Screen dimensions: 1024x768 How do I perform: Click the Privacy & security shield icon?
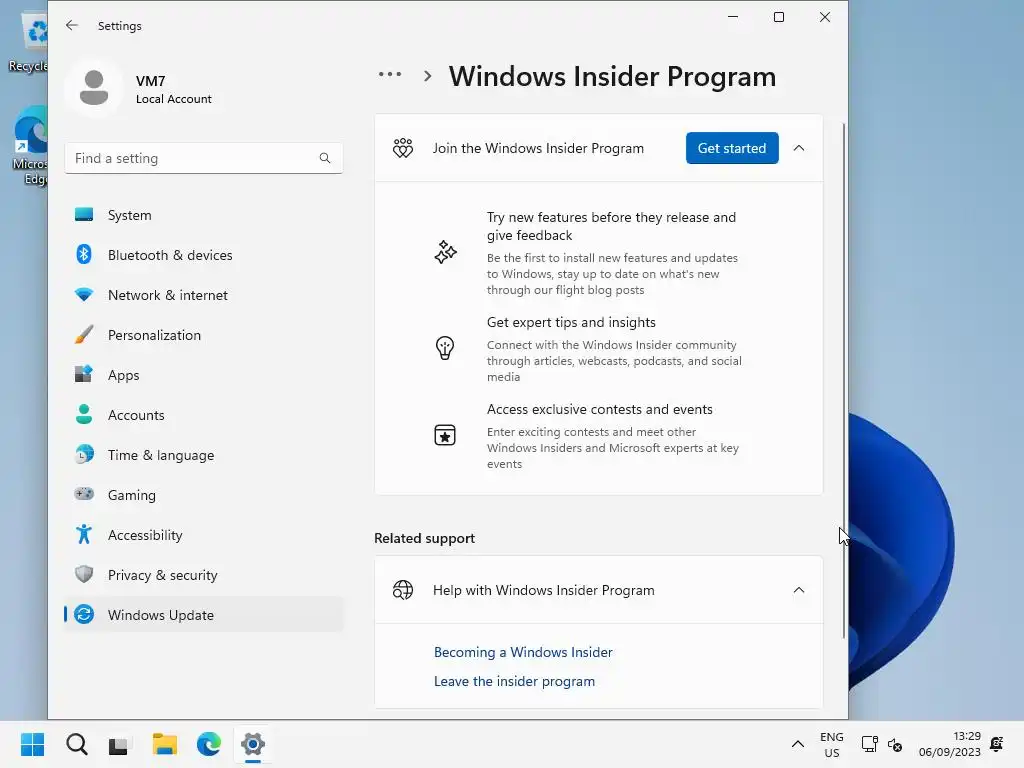tap(84, 574)
